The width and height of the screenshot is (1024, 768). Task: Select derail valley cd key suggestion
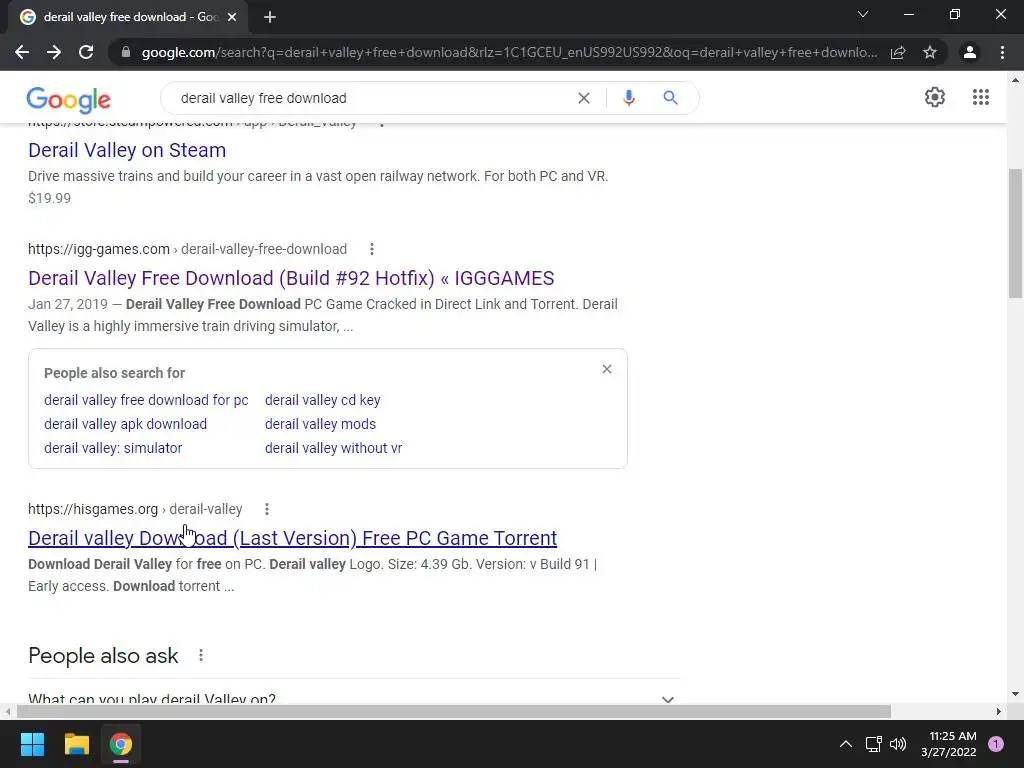pyautogui.click(x=323, y=400)
